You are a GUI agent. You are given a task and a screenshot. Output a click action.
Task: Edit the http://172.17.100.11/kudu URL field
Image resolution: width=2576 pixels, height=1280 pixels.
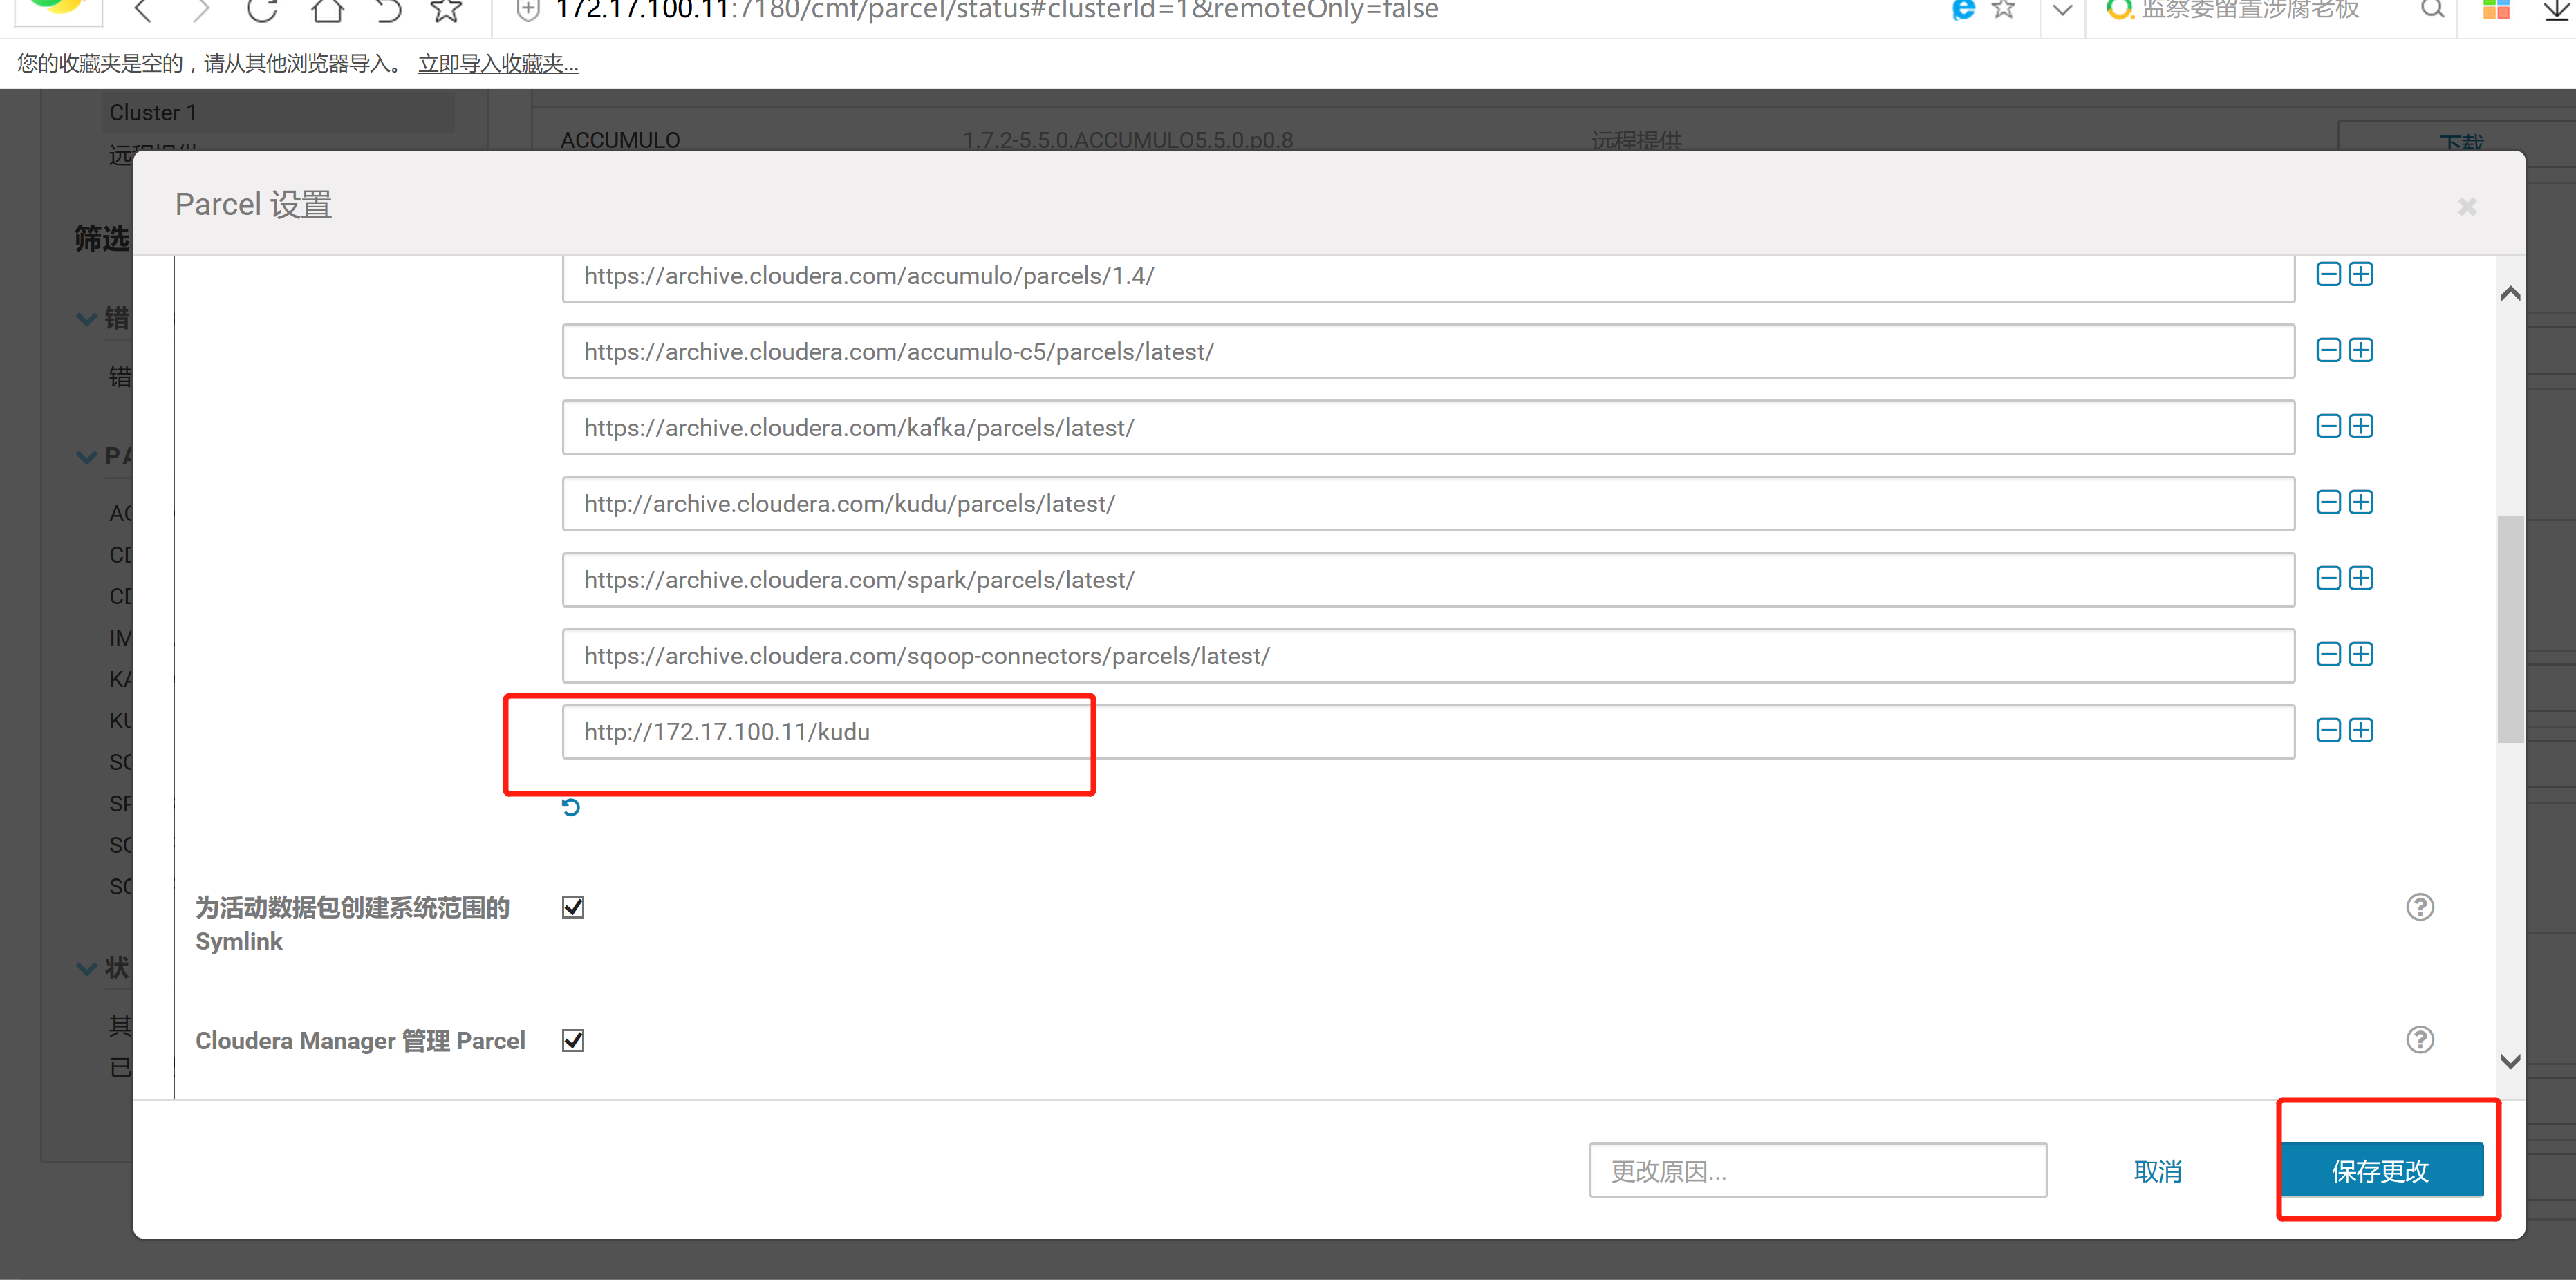[1428, 731]
